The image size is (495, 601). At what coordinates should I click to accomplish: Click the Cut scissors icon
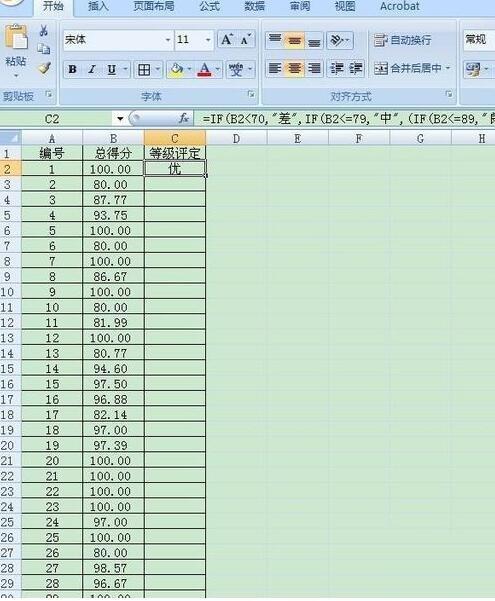(x=44, y=30)
